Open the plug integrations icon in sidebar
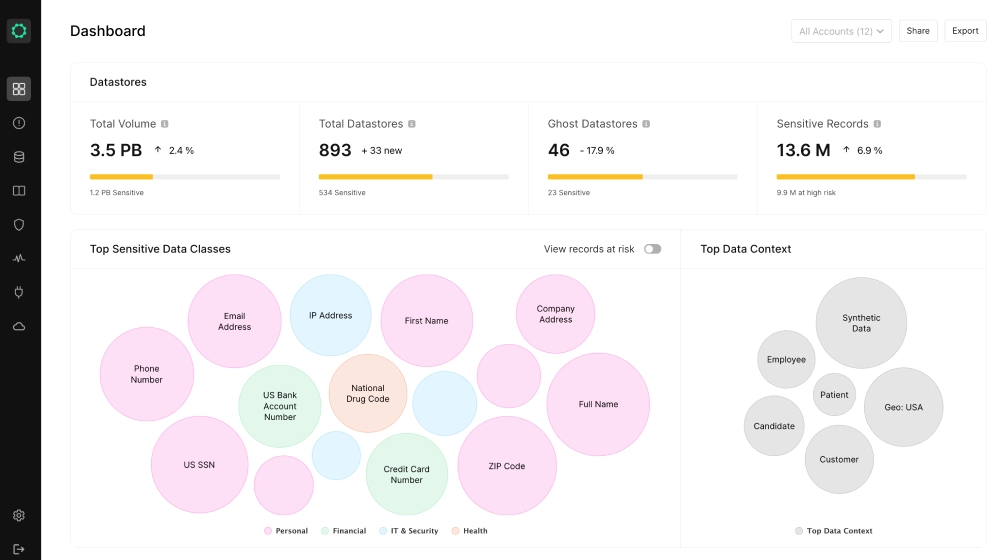 tap(19, 292)
